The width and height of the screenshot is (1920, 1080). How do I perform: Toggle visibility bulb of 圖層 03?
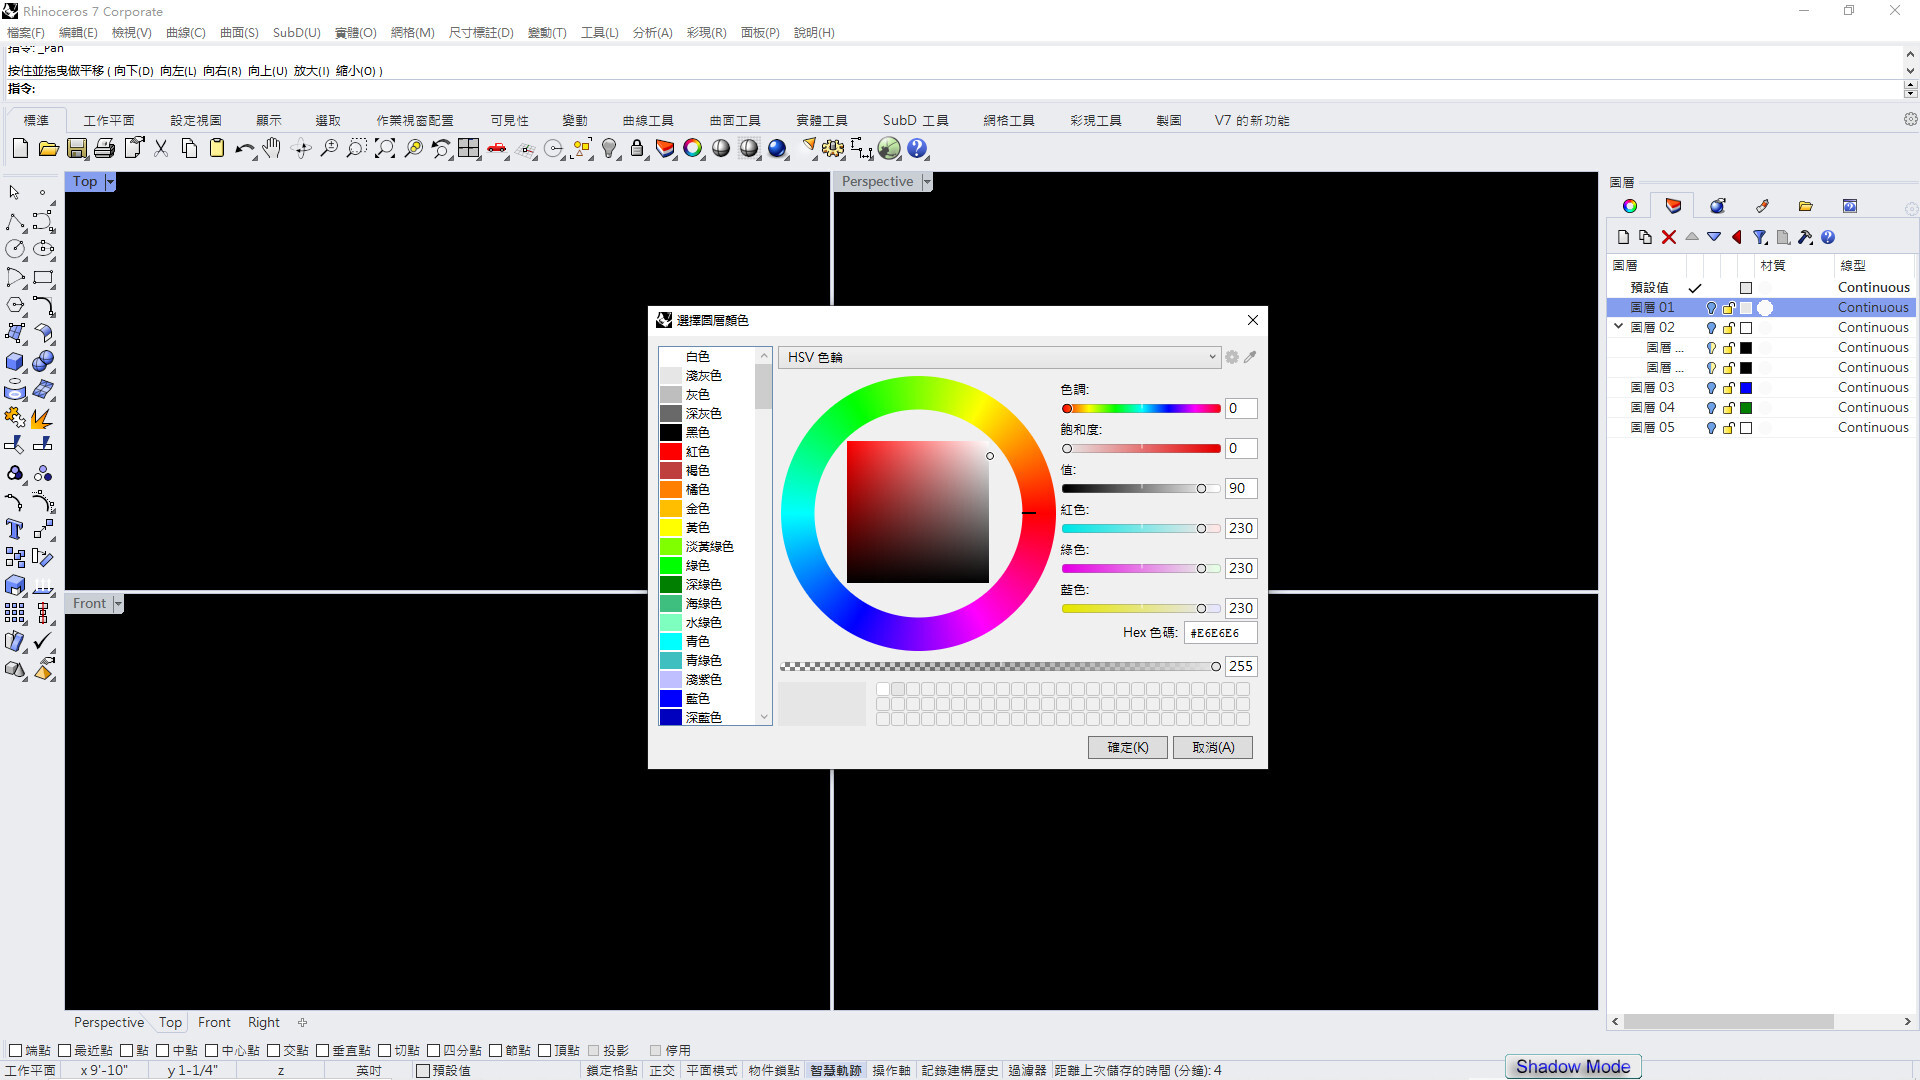(x=1711, y=388)
